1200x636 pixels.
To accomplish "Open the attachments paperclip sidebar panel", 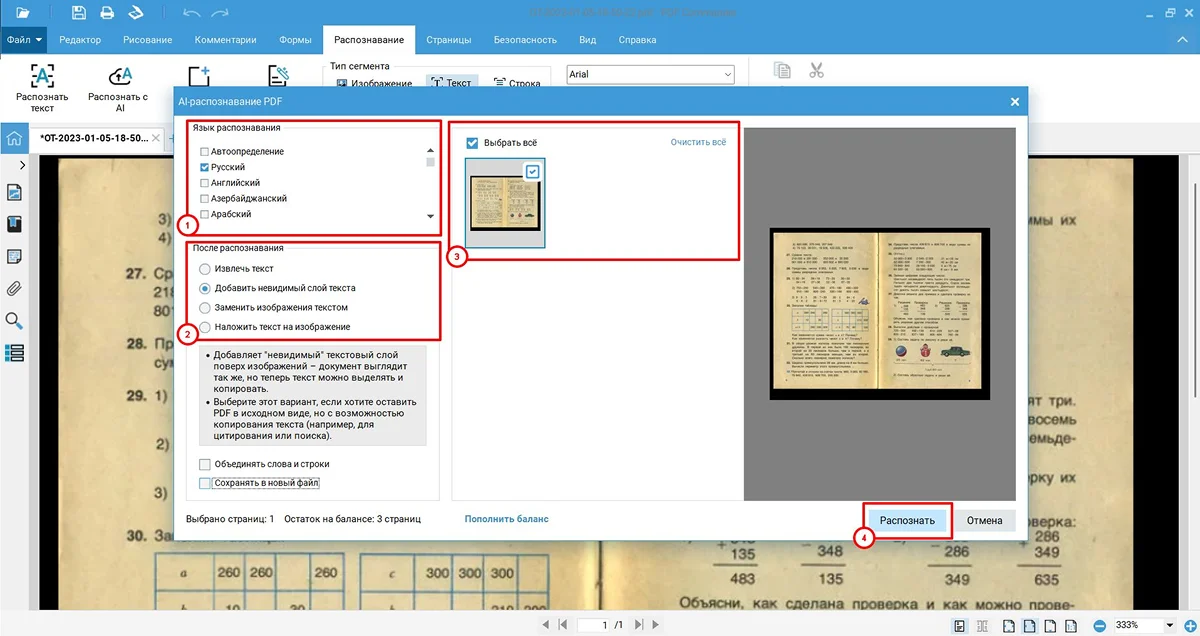I will (x=15, y=289).
